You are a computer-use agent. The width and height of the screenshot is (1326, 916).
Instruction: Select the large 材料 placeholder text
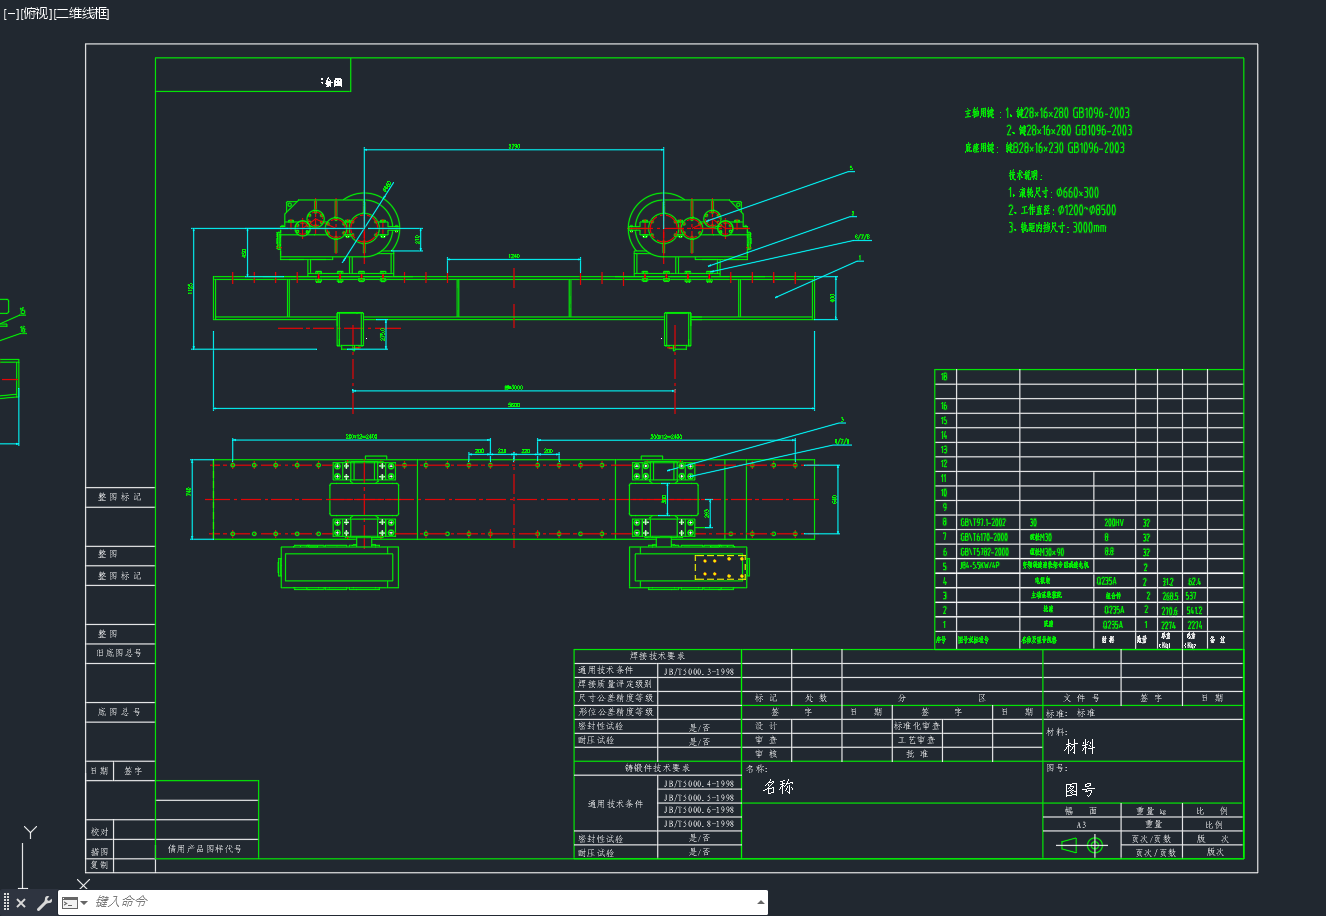(1080, 747)
